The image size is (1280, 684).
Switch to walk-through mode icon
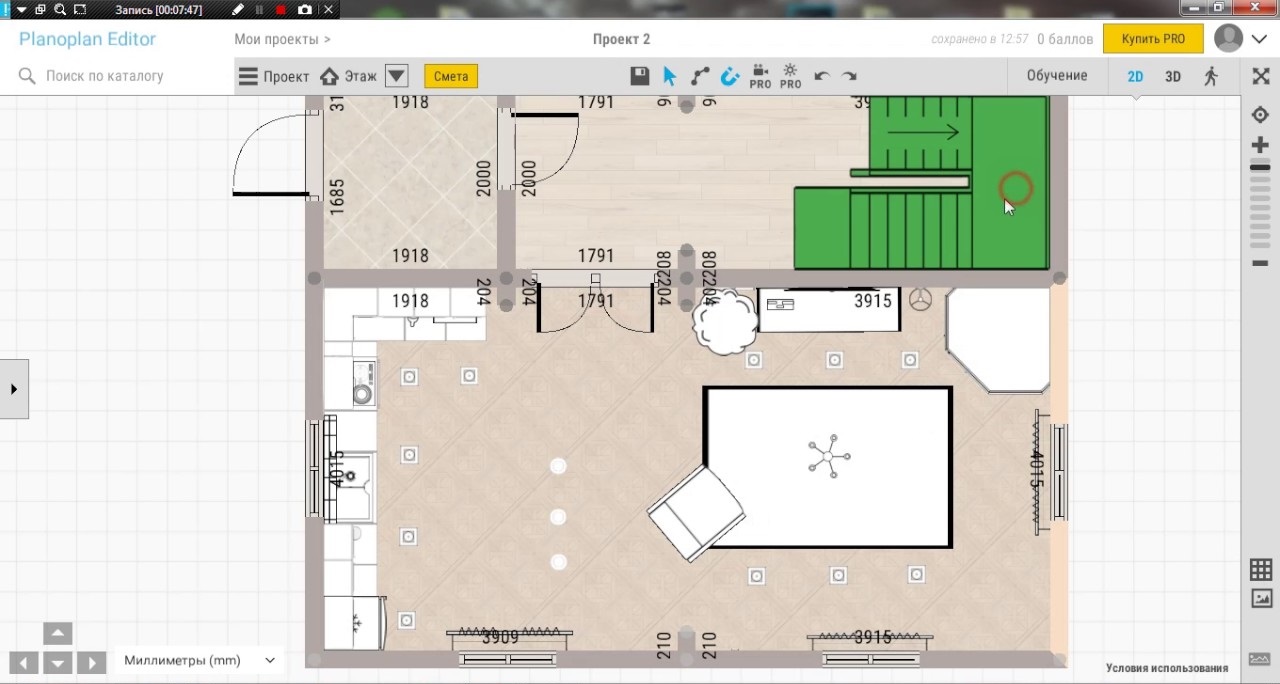tap(1211, 76)
